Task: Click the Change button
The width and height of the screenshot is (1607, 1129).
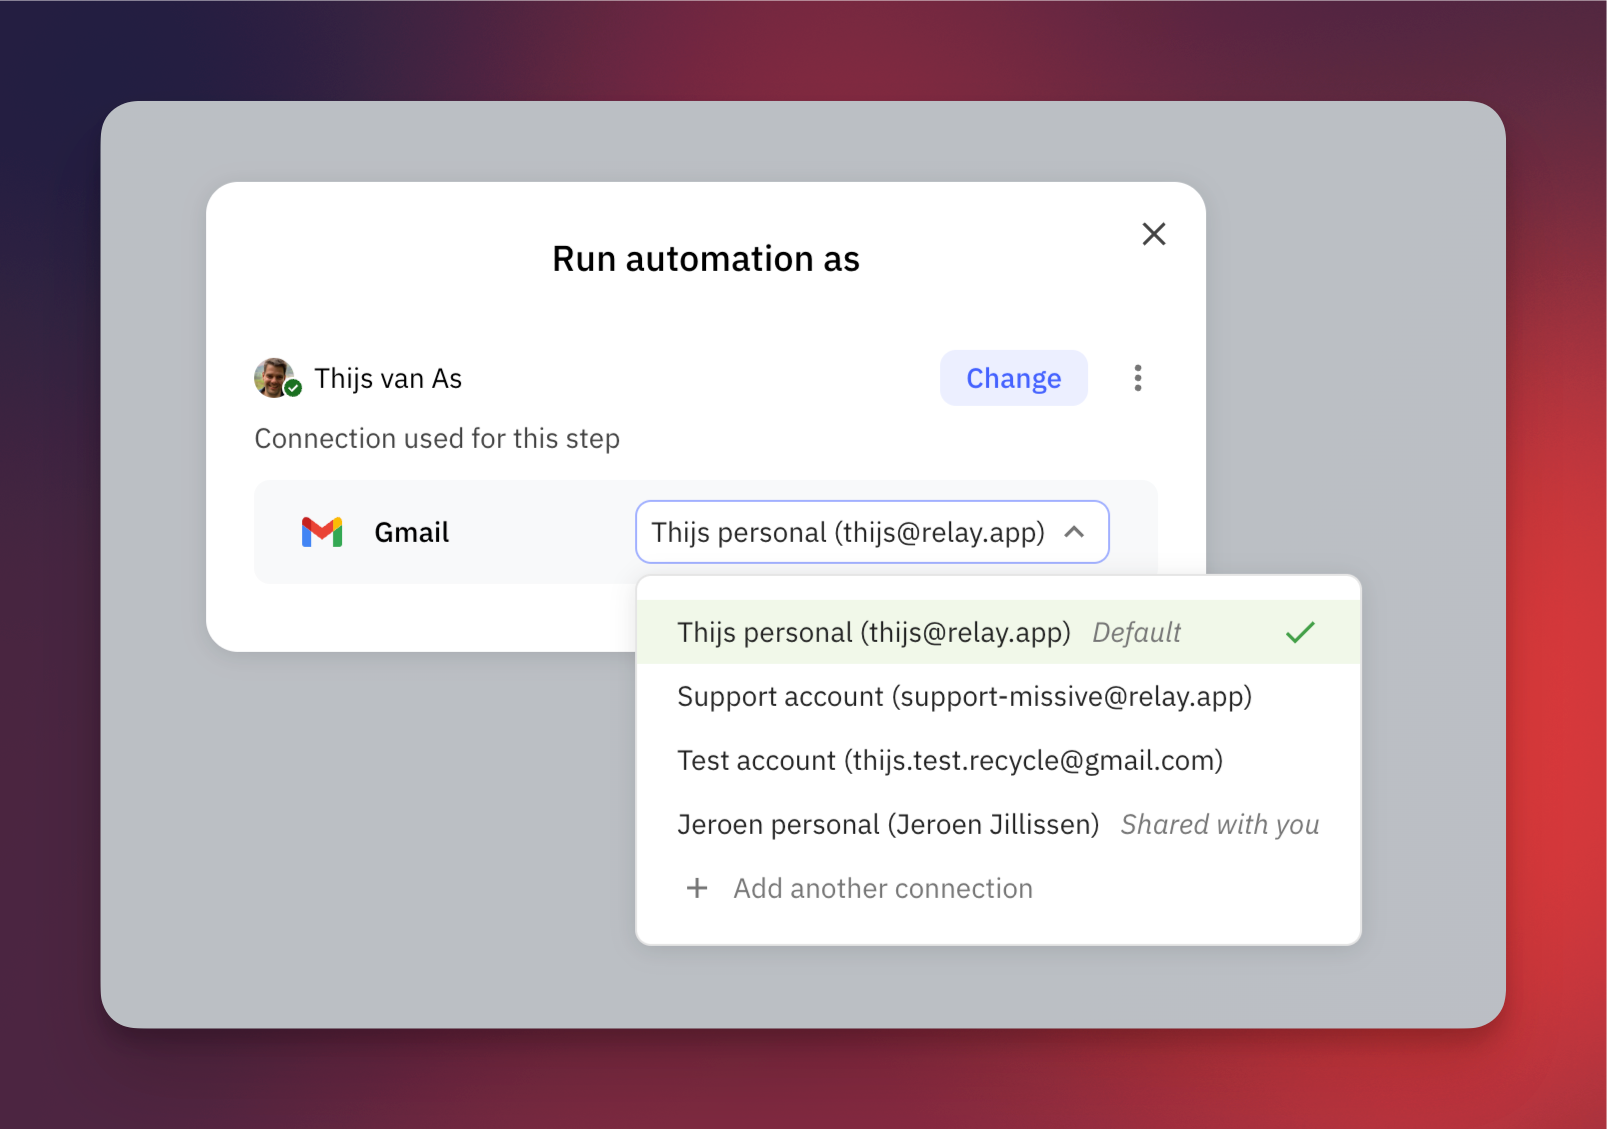Action: pos(1013,378)
